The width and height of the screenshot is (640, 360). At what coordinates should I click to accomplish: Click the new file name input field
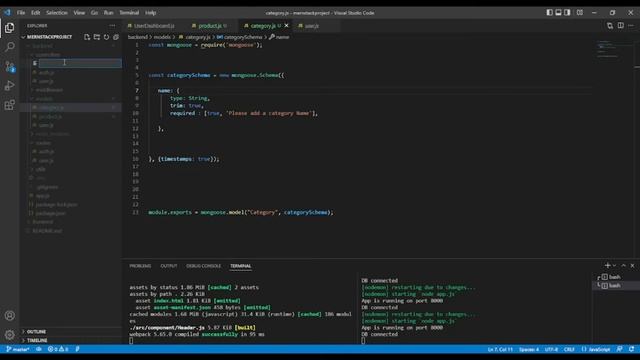coord(80,63)
